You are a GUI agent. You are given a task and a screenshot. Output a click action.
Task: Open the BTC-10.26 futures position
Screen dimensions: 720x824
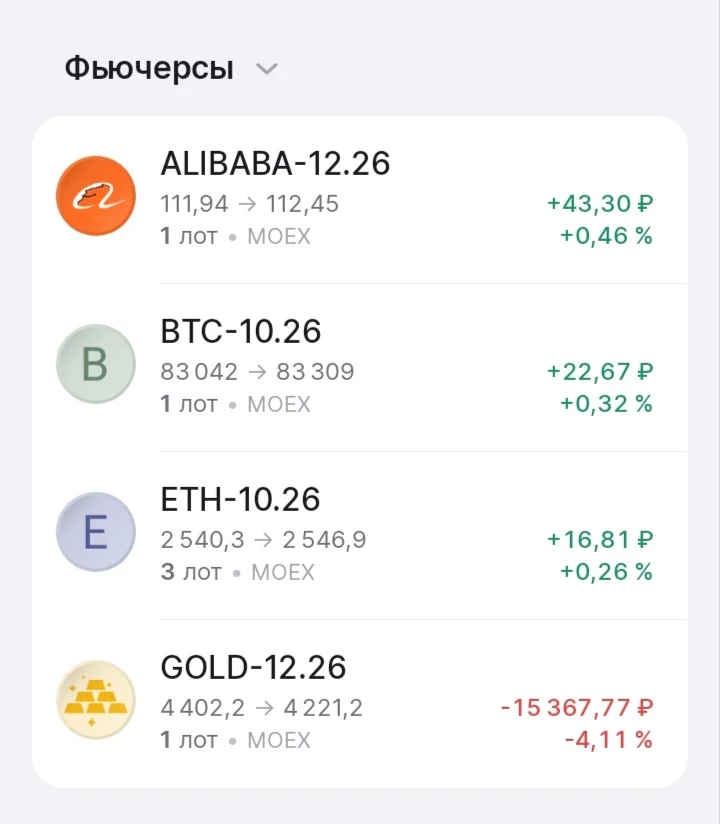(x=359, y=367)
